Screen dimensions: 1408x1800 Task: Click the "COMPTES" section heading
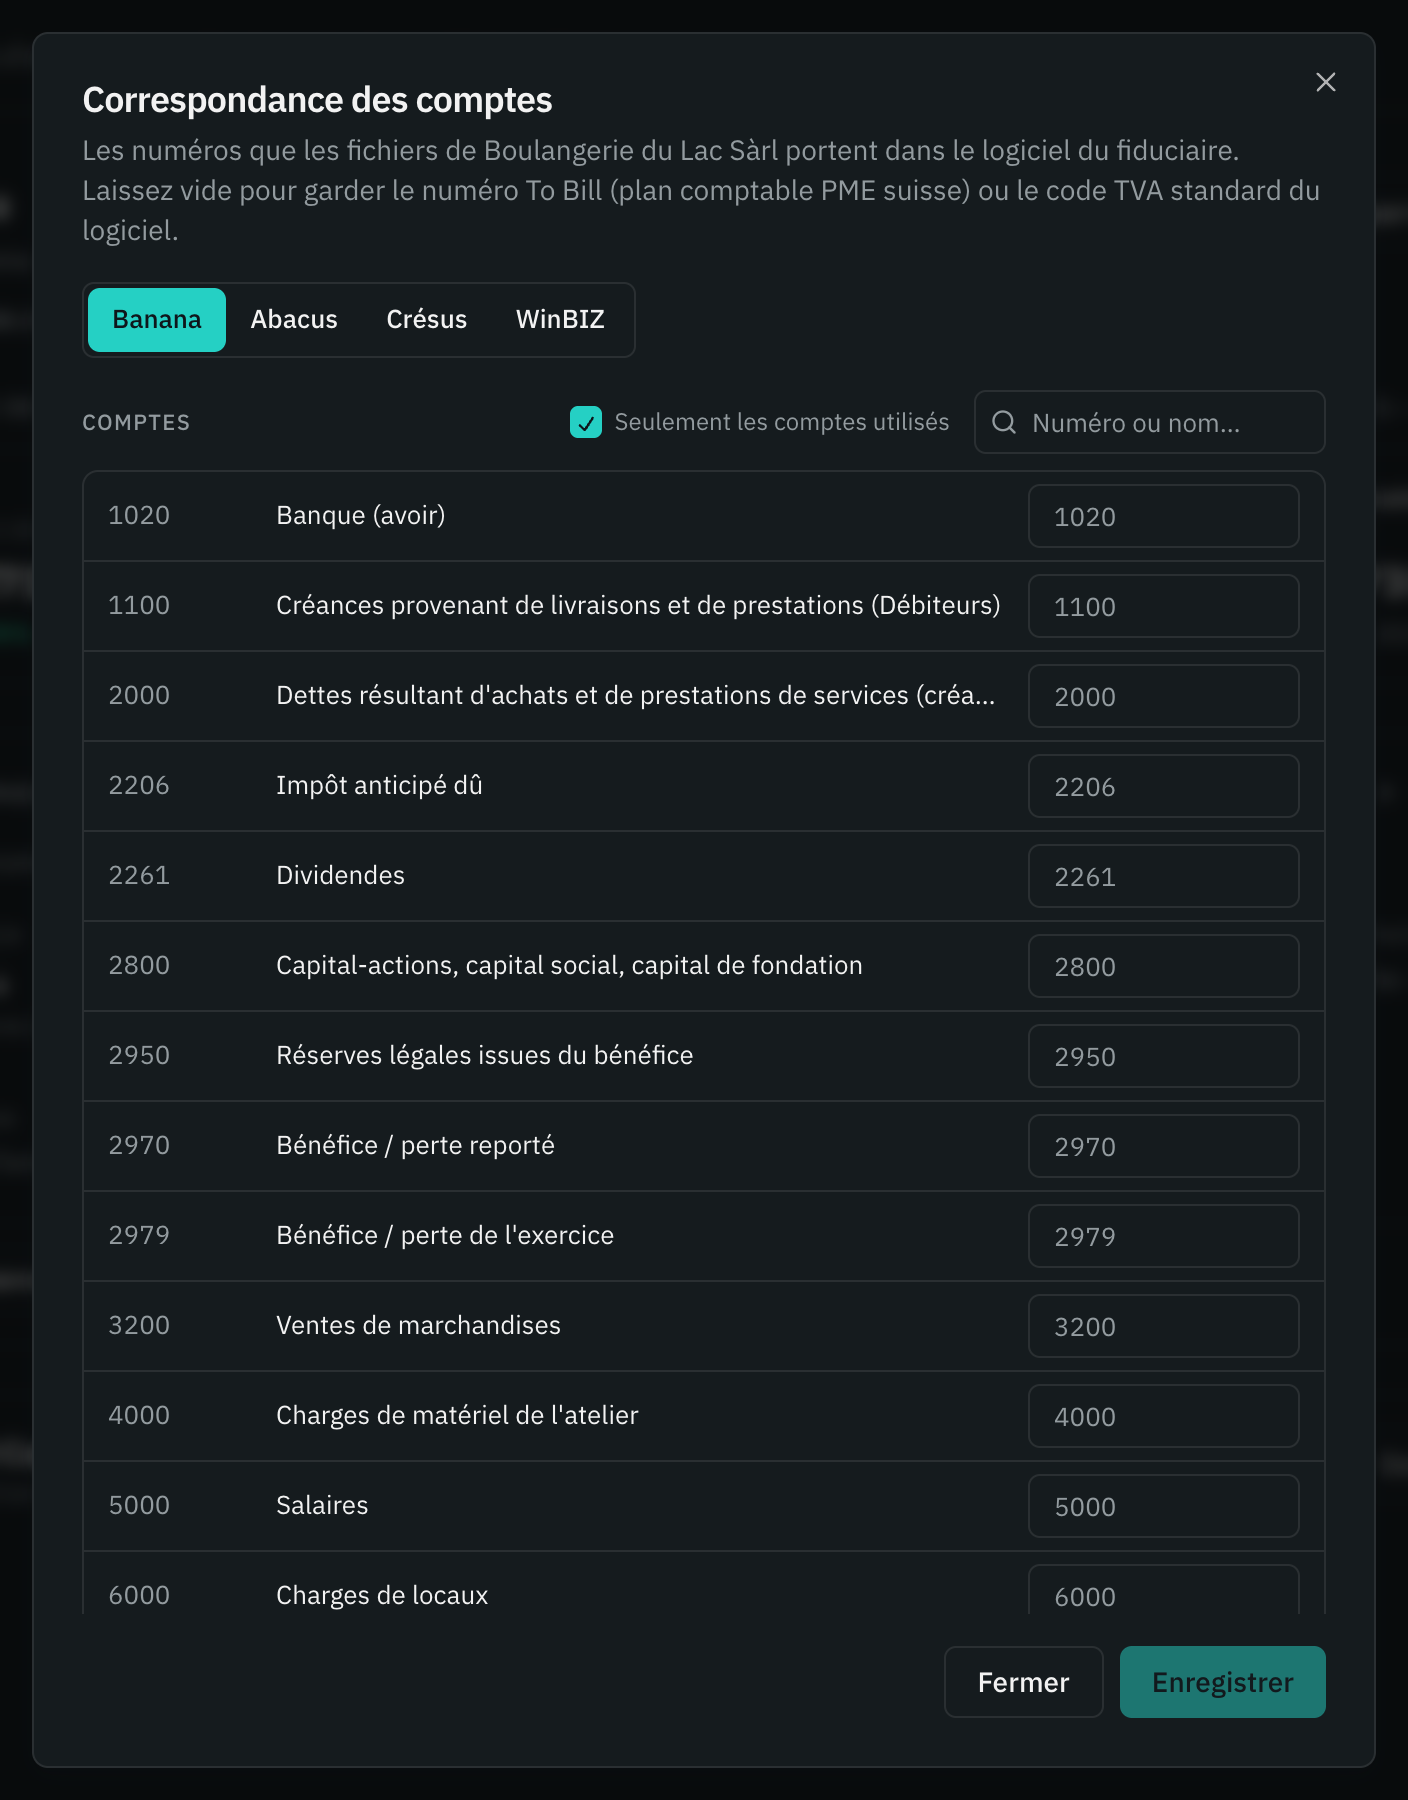(136, 422)
